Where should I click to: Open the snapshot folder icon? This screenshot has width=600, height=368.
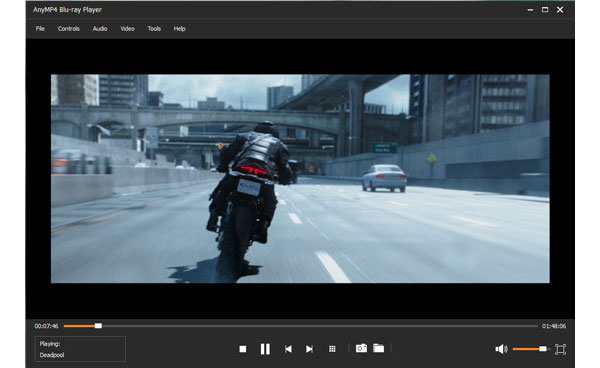[x=378, y=348]
